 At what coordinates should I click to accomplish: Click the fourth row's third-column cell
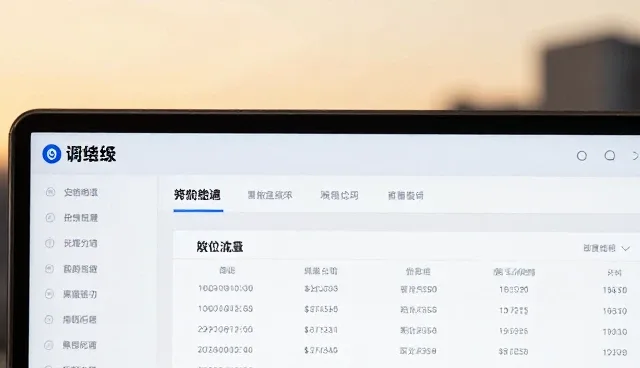(418, 350)
